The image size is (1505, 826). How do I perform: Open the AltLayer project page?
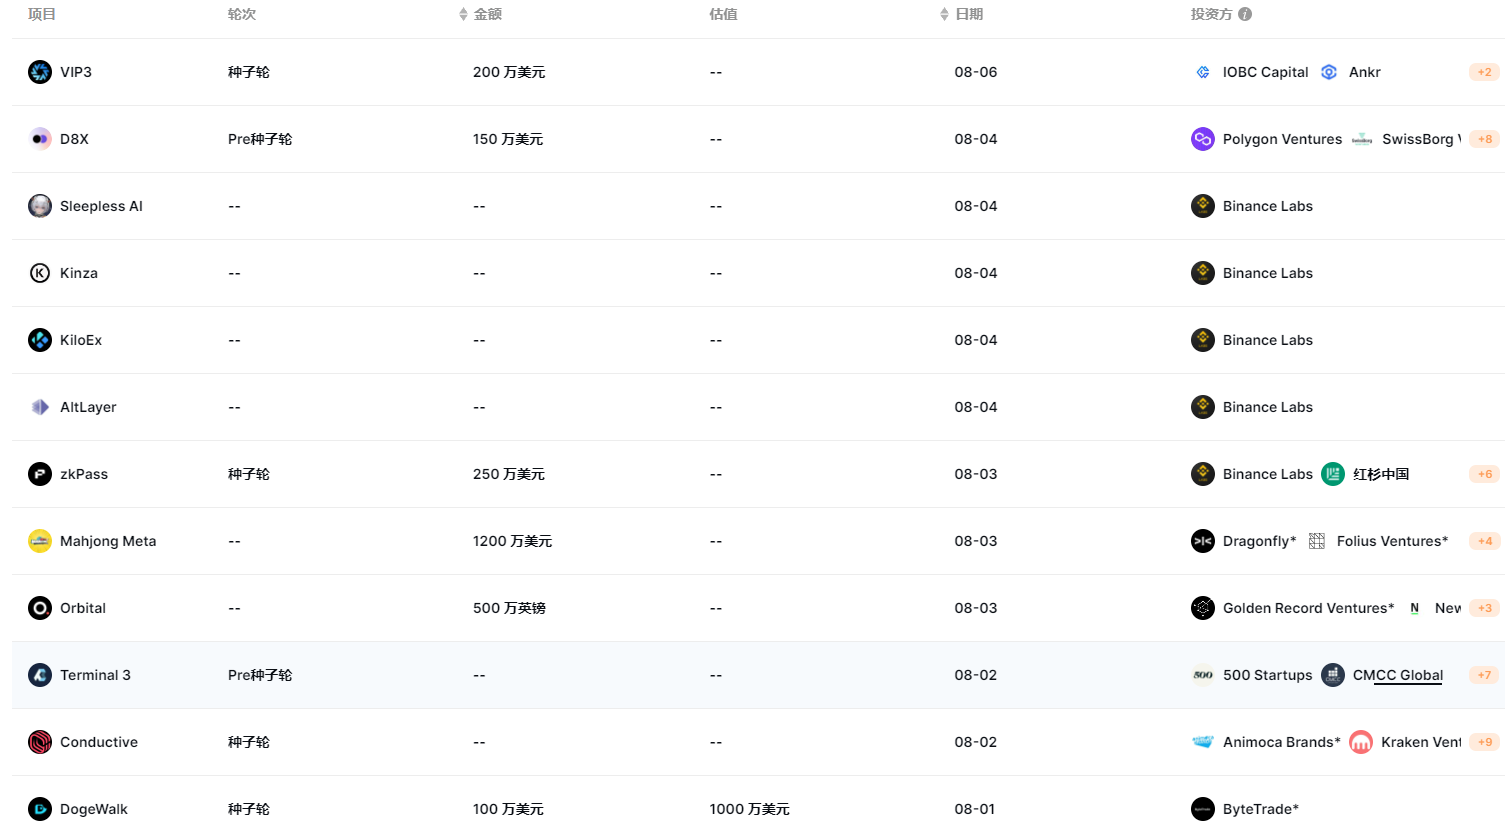(x=88, y=407)
